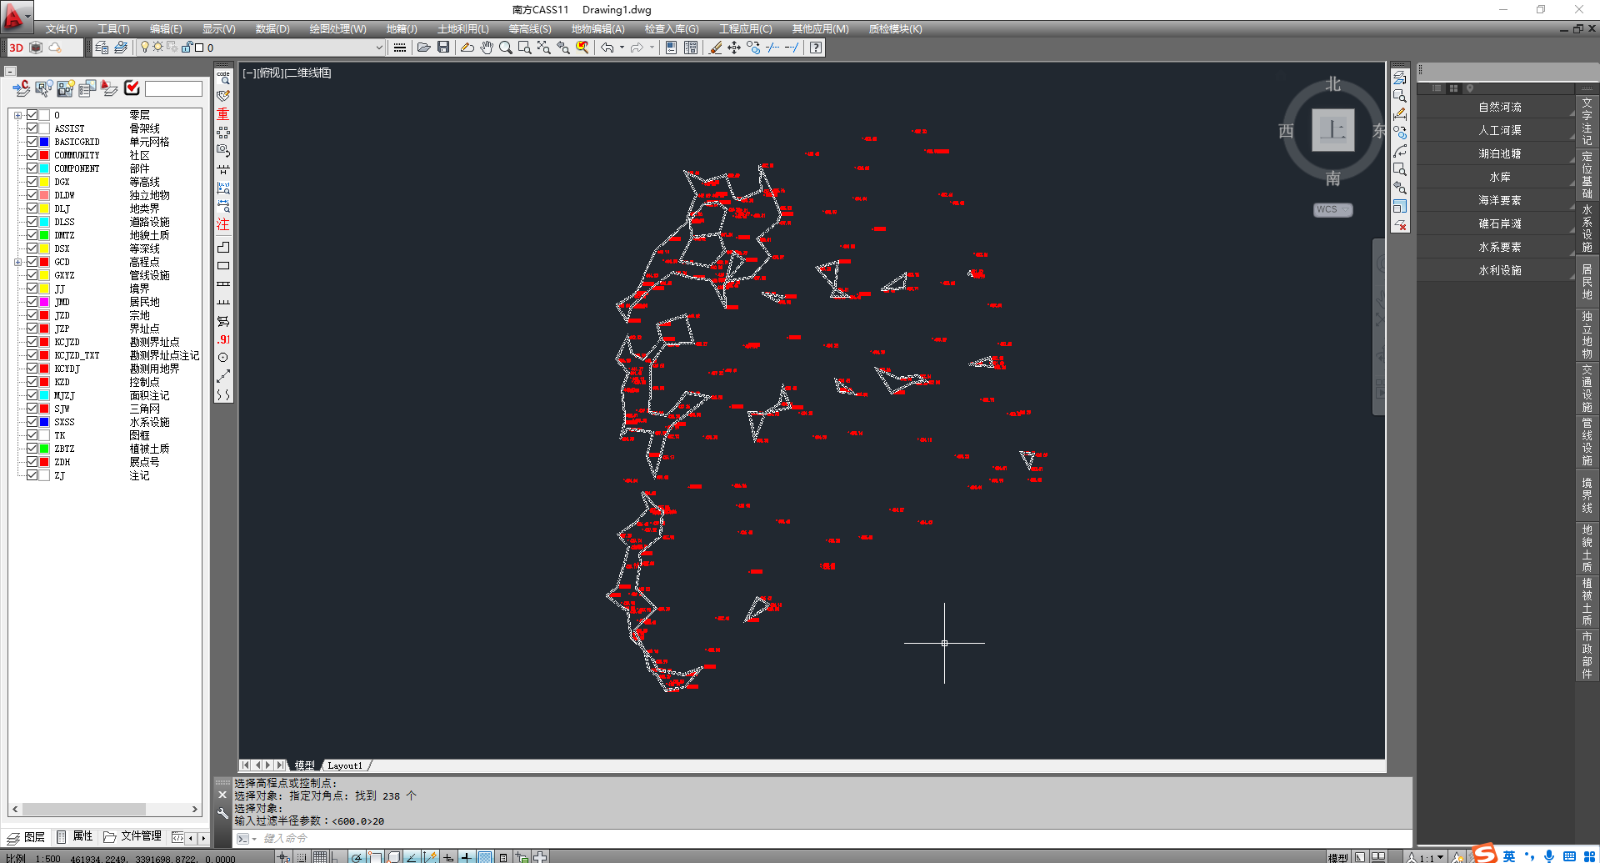1600x863 pixels.
Task: Select the red 注 annotation tool
Action: click(x=223, y=224)
